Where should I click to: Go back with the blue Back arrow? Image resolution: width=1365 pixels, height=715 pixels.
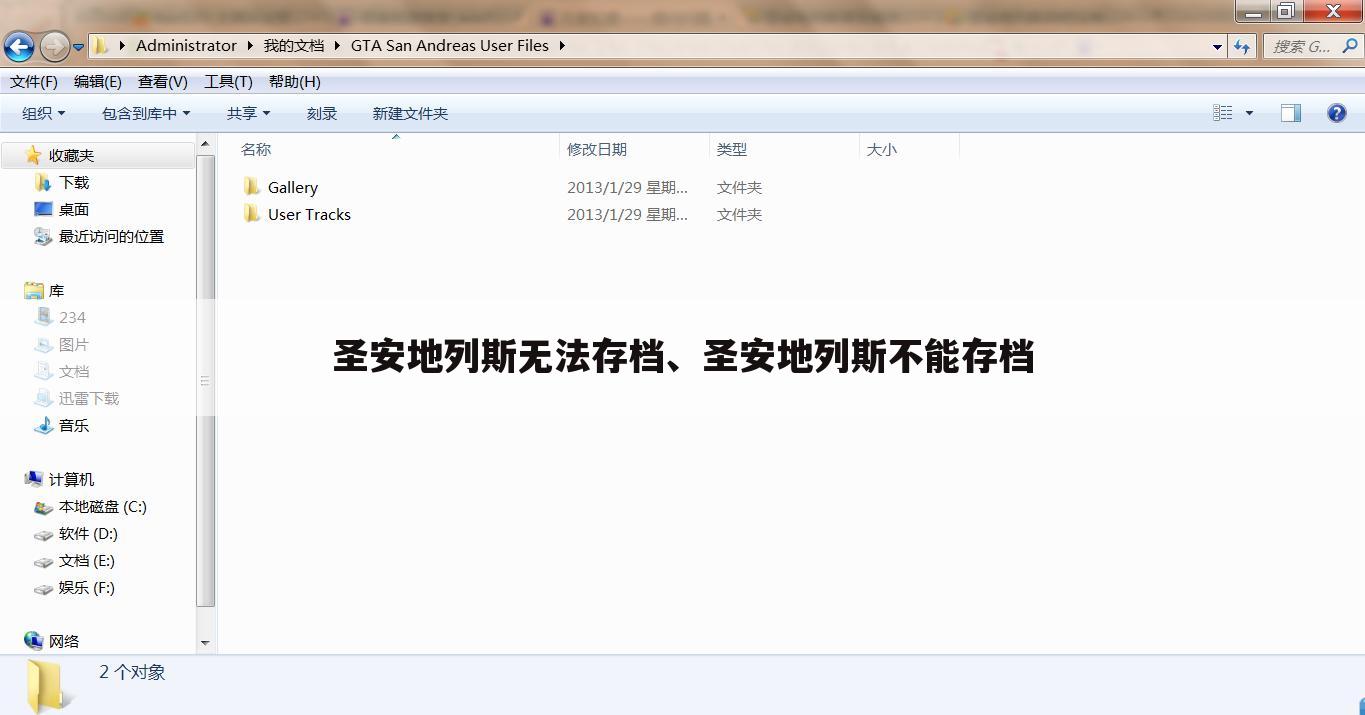click(x=19, y=46)
